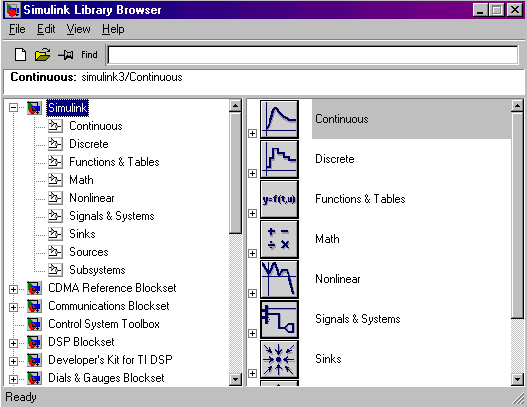527x407 pixels.
Task: Open the Help menu
Action: pos(113,29)
